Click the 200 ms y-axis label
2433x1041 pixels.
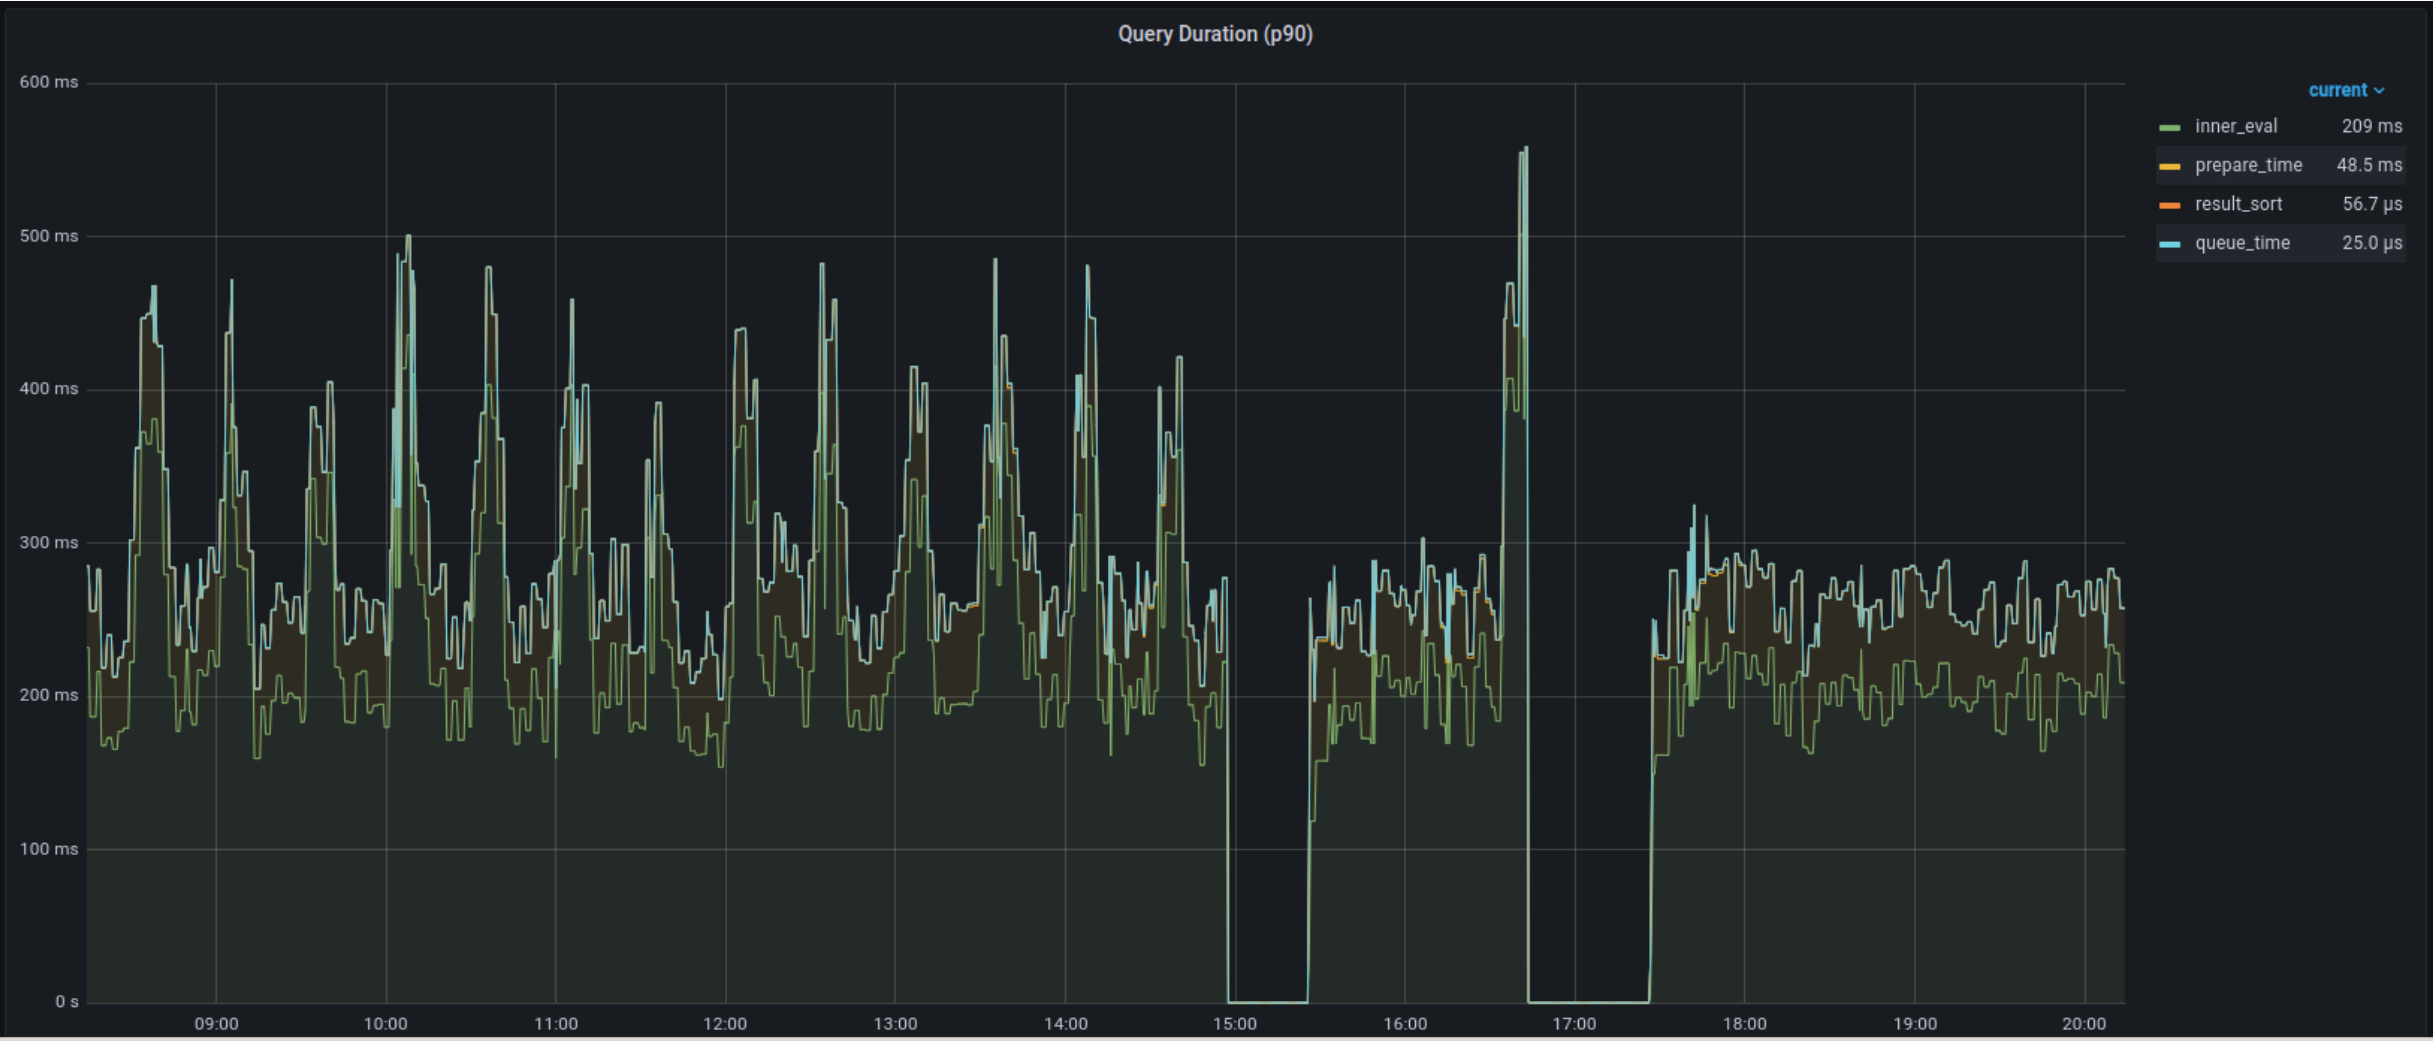coord(49,695)
